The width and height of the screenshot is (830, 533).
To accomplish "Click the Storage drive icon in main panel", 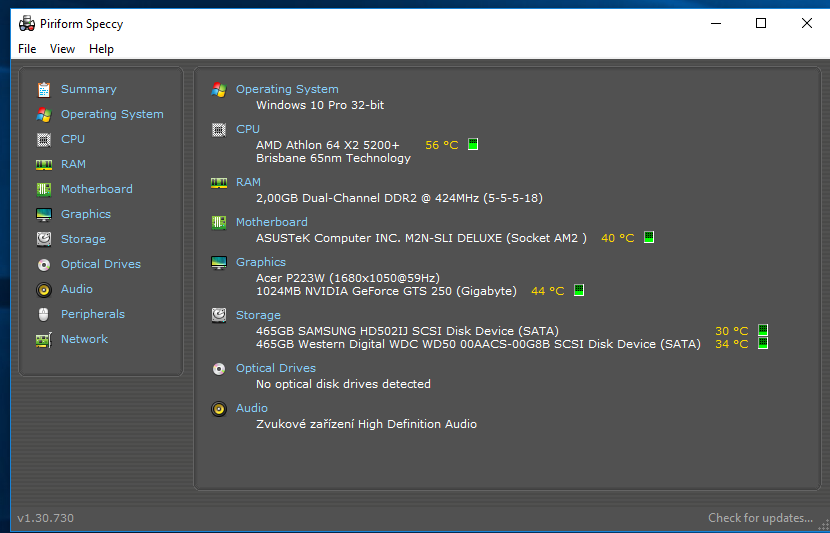I will pos(219,315).
